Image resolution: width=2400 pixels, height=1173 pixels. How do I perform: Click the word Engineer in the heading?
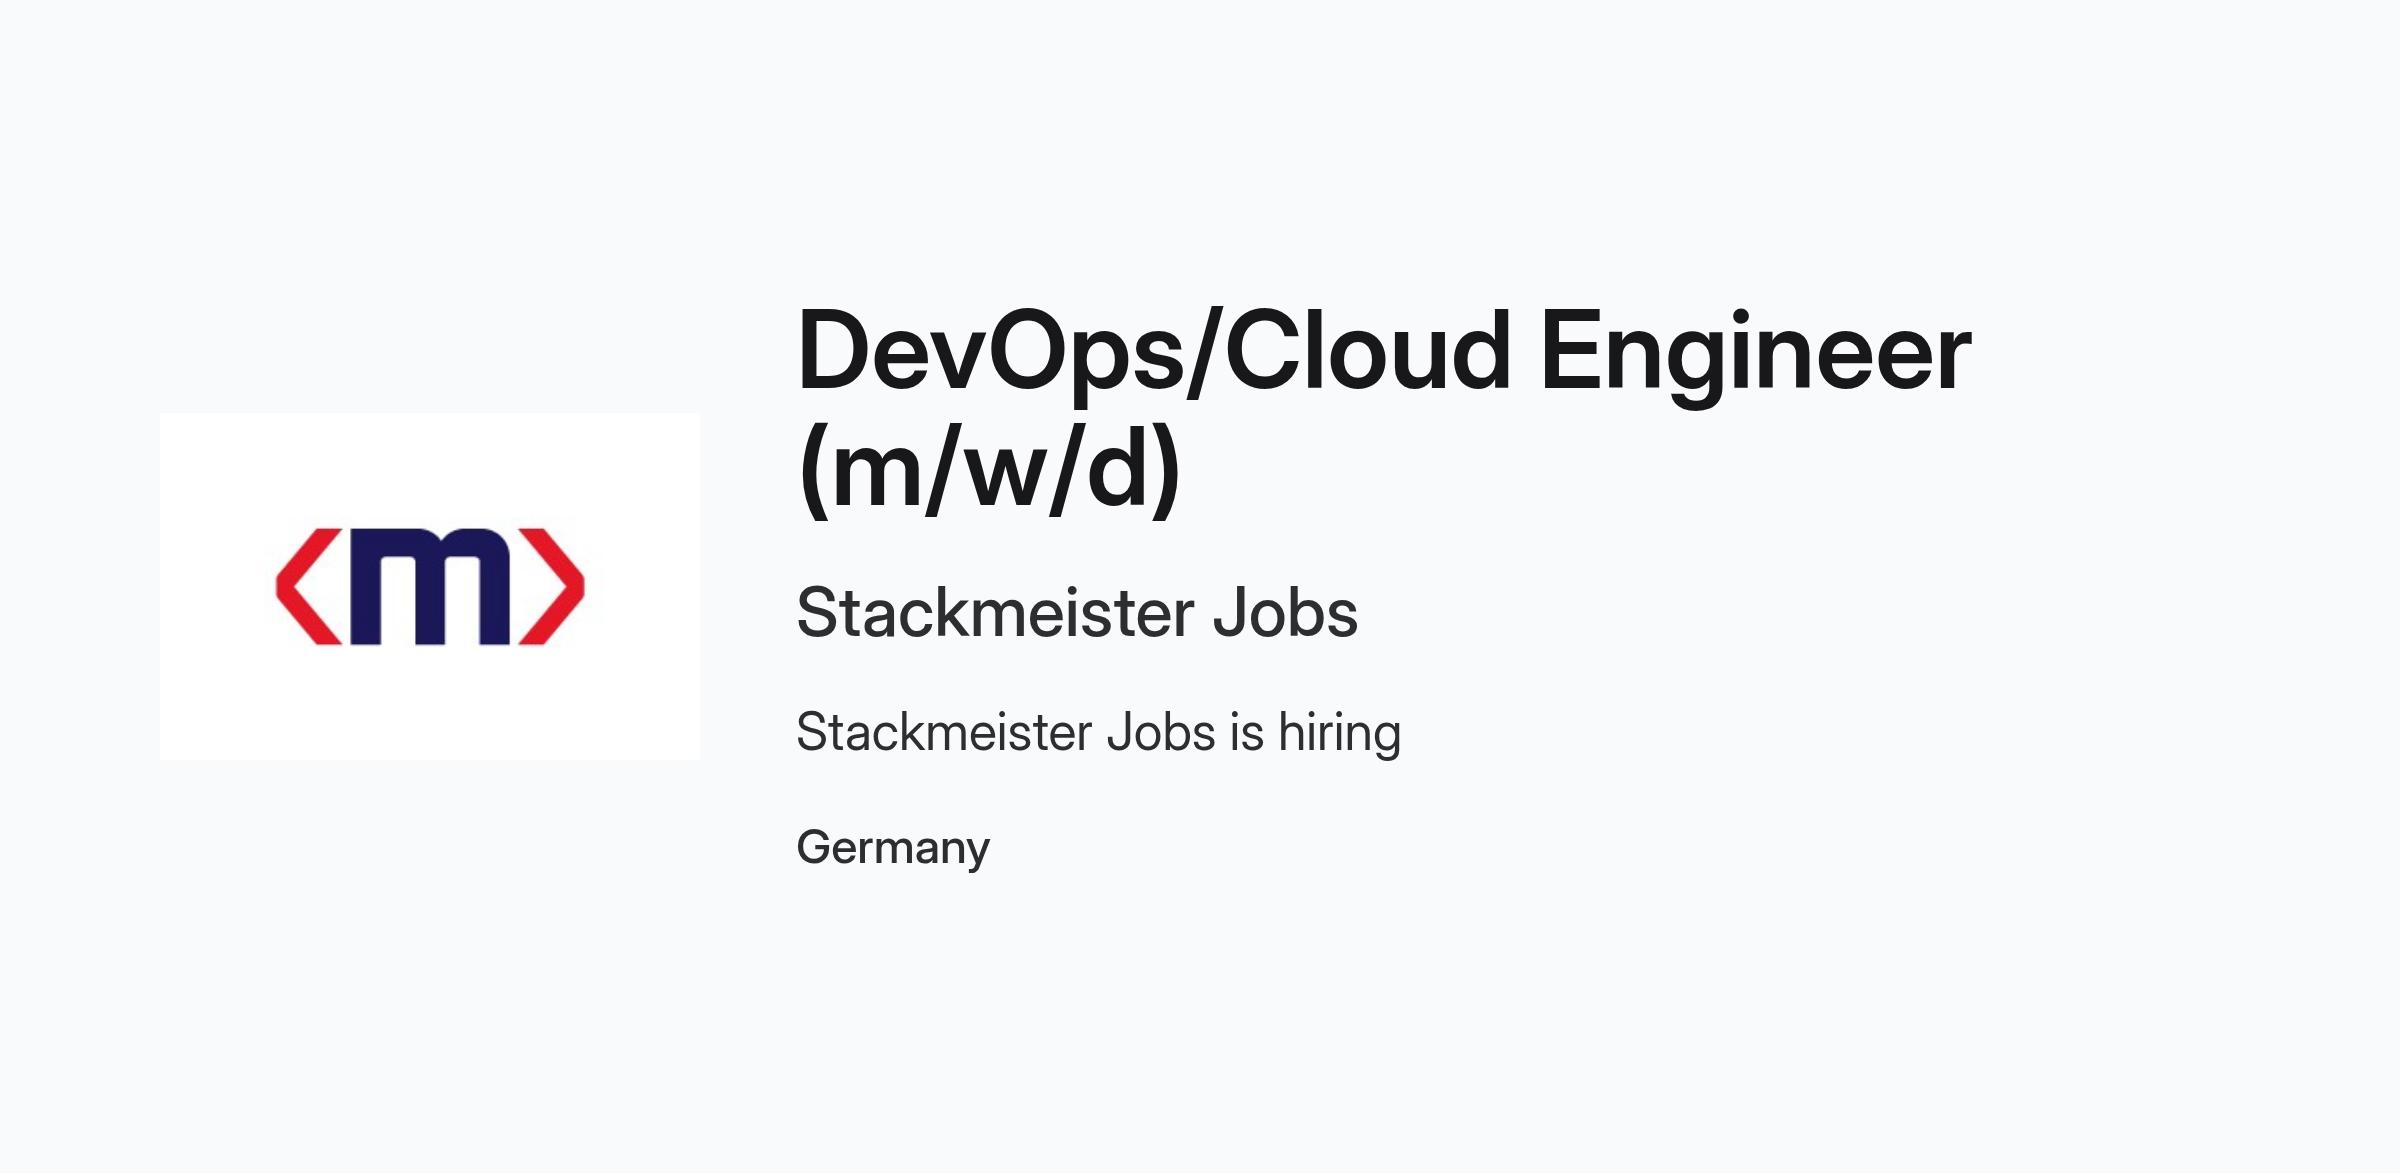point(1756,356)
